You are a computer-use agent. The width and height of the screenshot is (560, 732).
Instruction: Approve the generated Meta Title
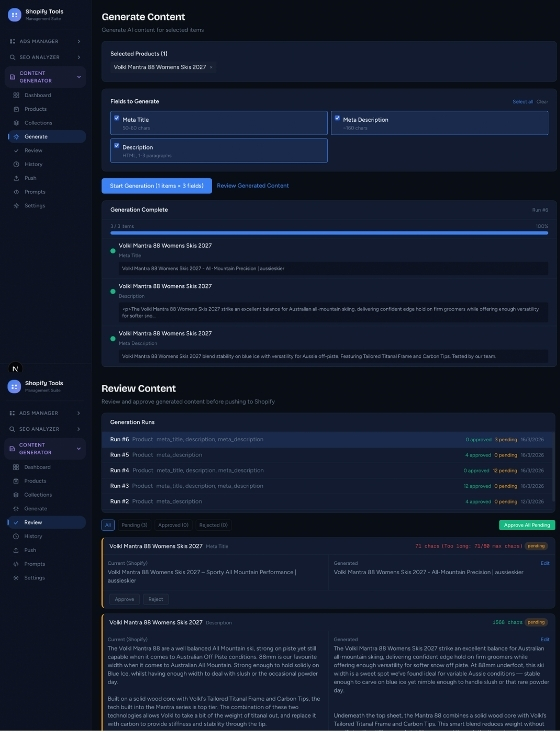tap(124, 599)
